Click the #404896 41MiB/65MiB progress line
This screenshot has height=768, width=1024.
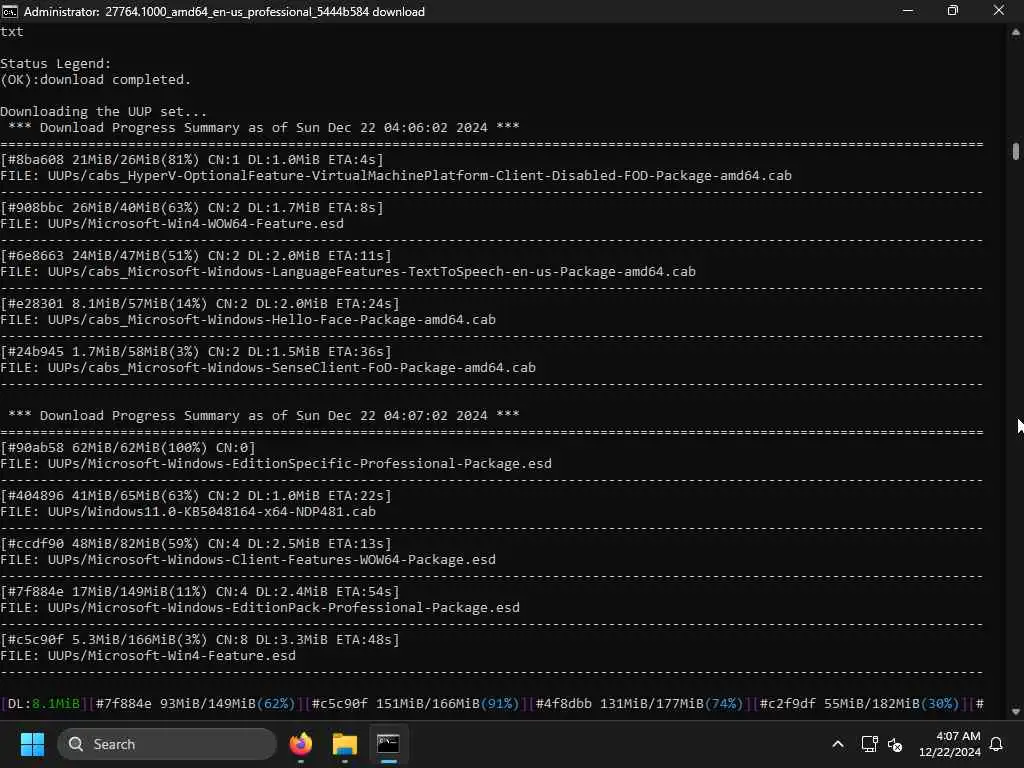coord(196,495)
